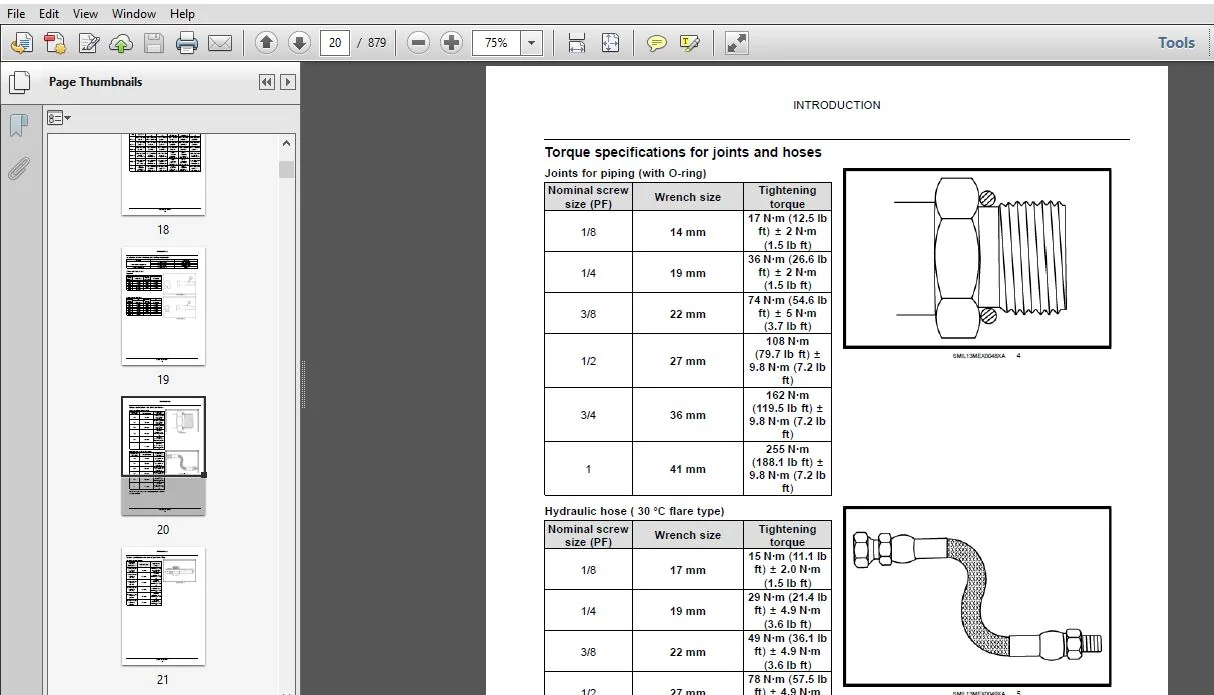1214x695 pixels.
Task: Click the Edit/sign document icon
Action: (89, 43)
